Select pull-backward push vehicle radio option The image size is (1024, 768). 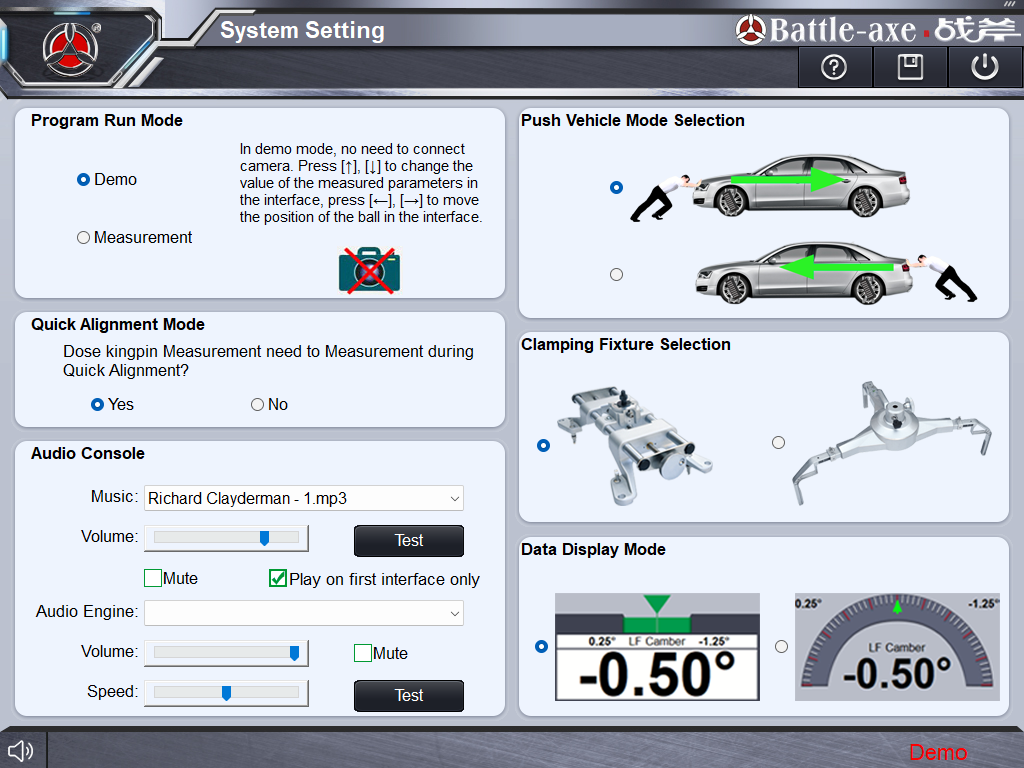tap(616, 274)
